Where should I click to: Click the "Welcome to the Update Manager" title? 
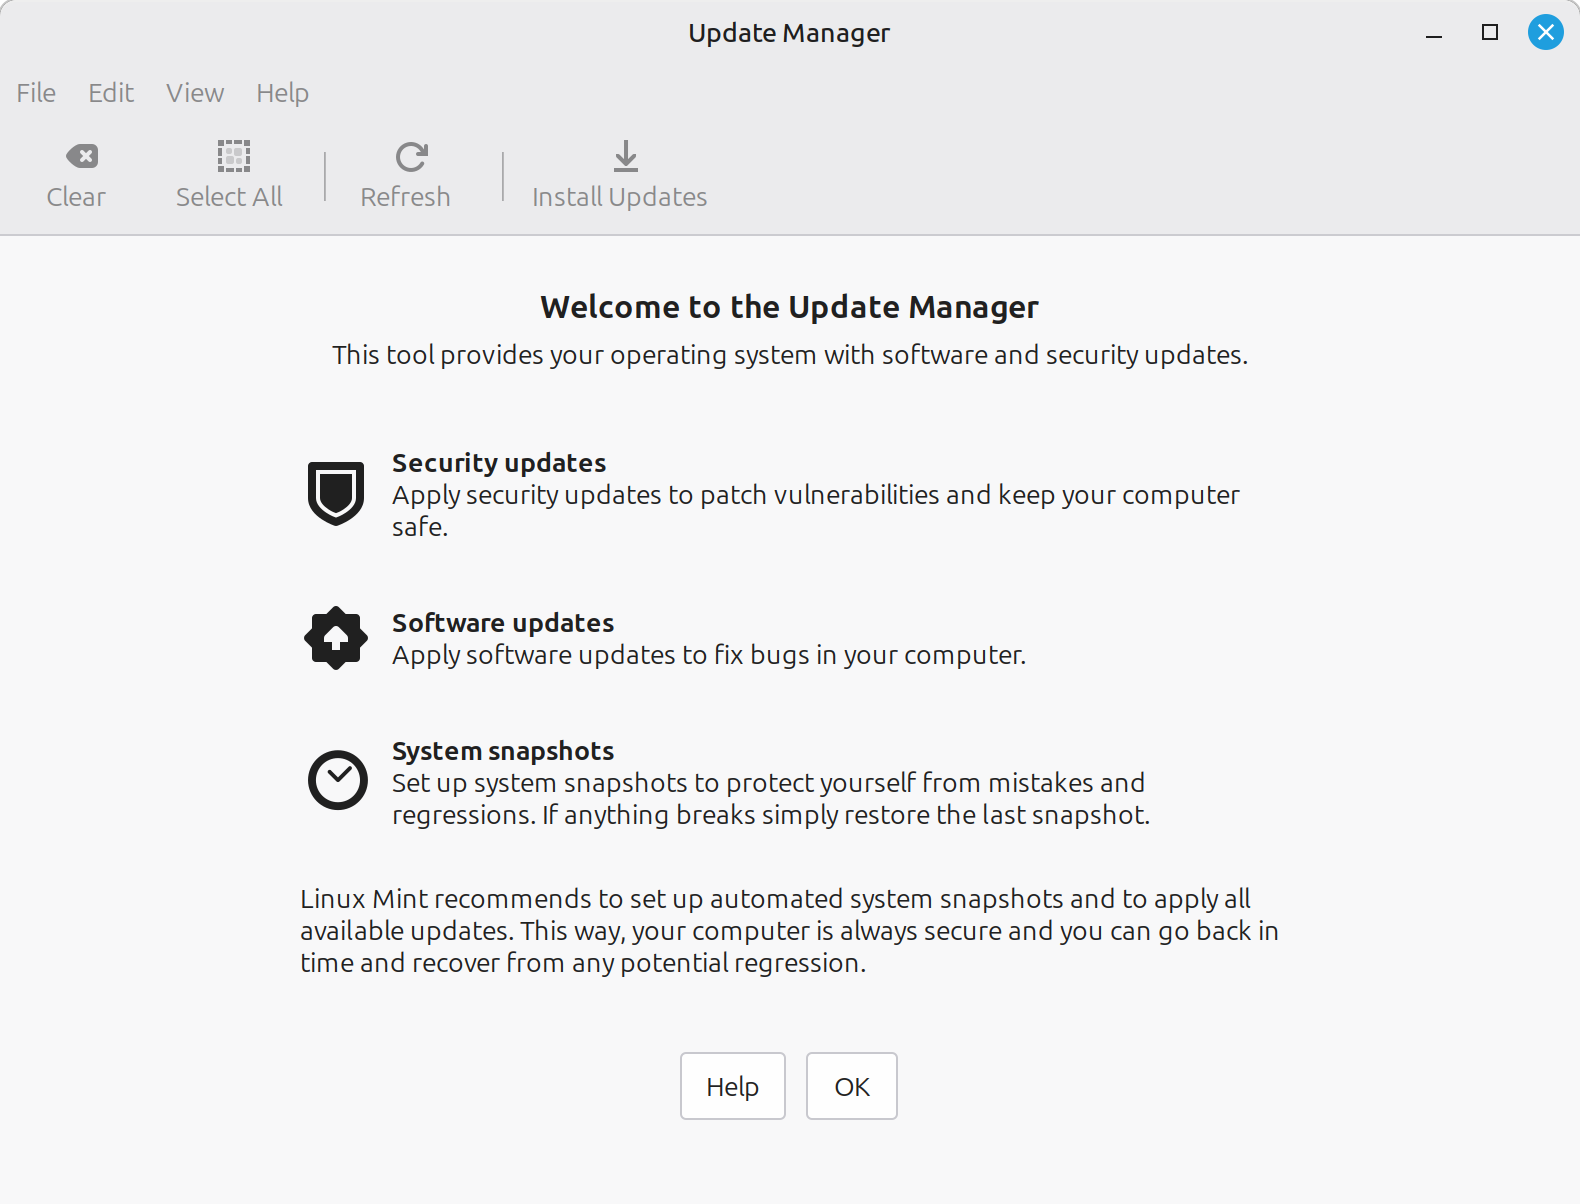coord(790,307)
